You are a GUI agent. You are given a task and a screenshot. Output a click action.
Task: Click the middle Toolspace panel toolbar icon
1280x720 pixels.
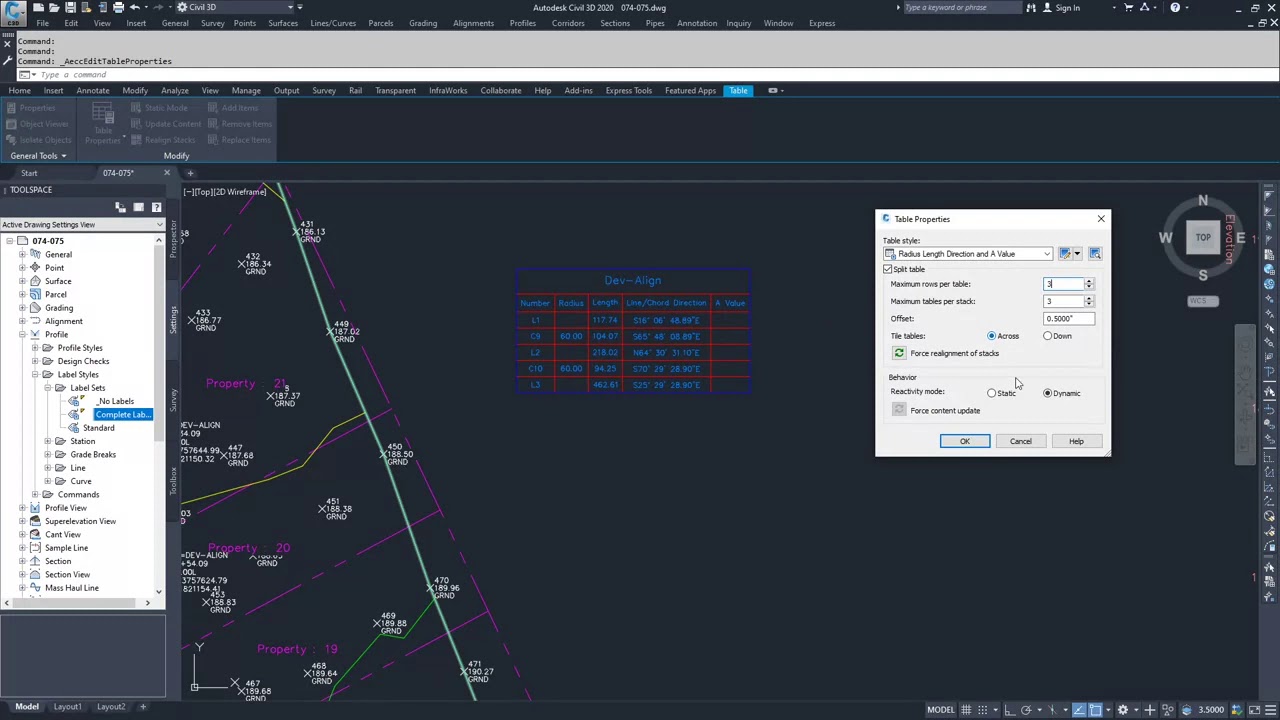point(138,207)
